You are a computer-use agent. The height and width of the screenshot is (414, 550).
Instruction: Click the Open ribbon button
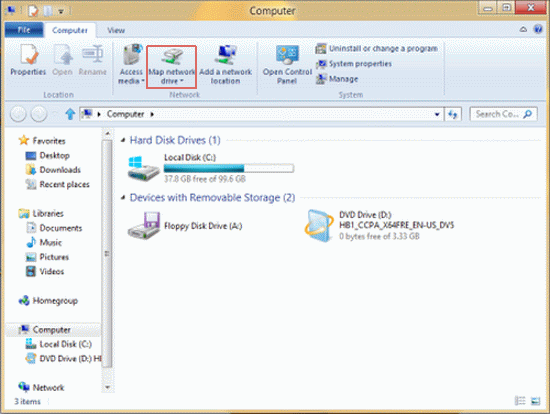62,60
